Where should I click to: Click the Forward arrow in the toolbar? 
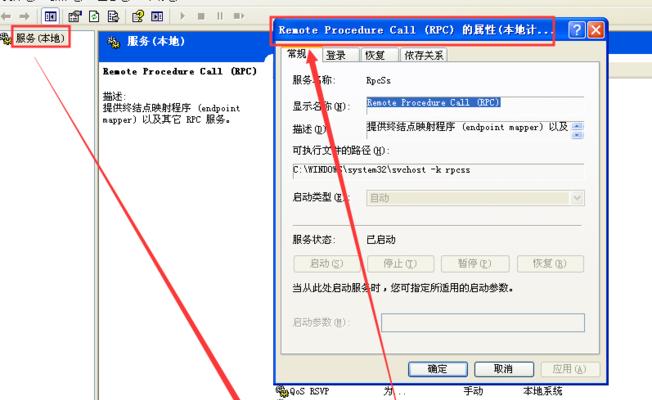click(25, 16)
